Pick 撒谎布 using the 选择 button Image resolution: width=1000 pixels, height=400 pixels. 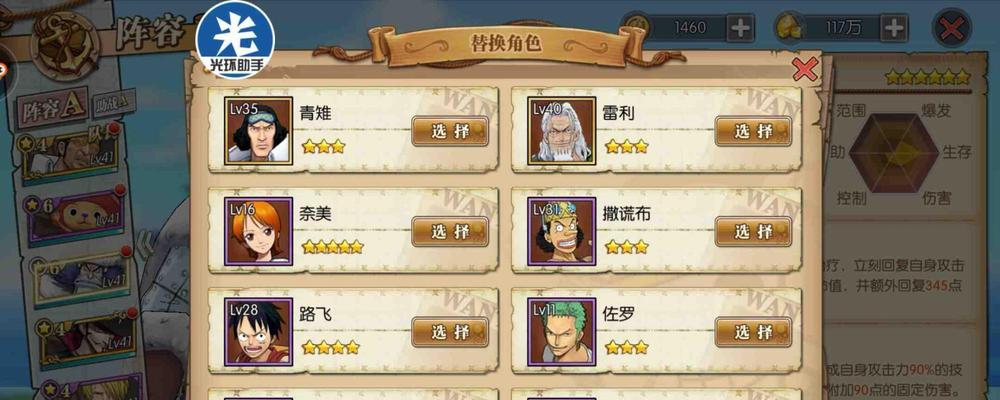753,231
